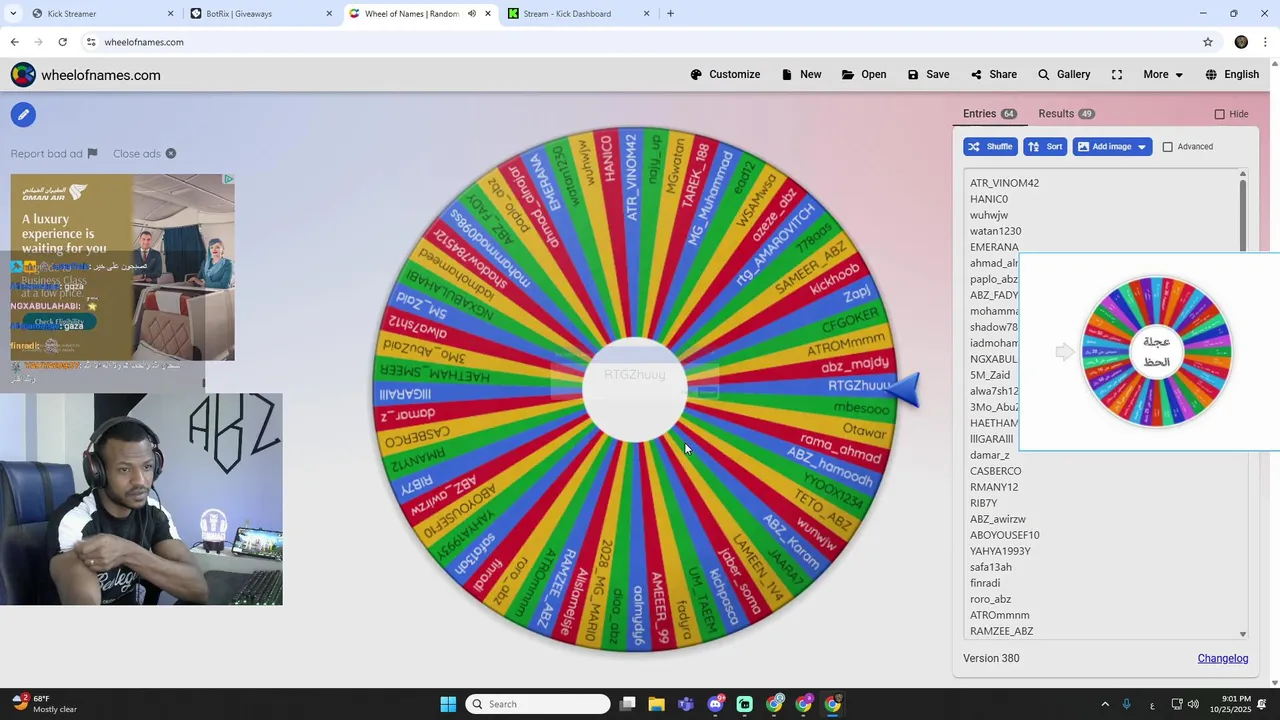Image resolution: width=1280 pixels, height=720 pixels.
Task: Select the Entries tab
Action: pos(990,114)
